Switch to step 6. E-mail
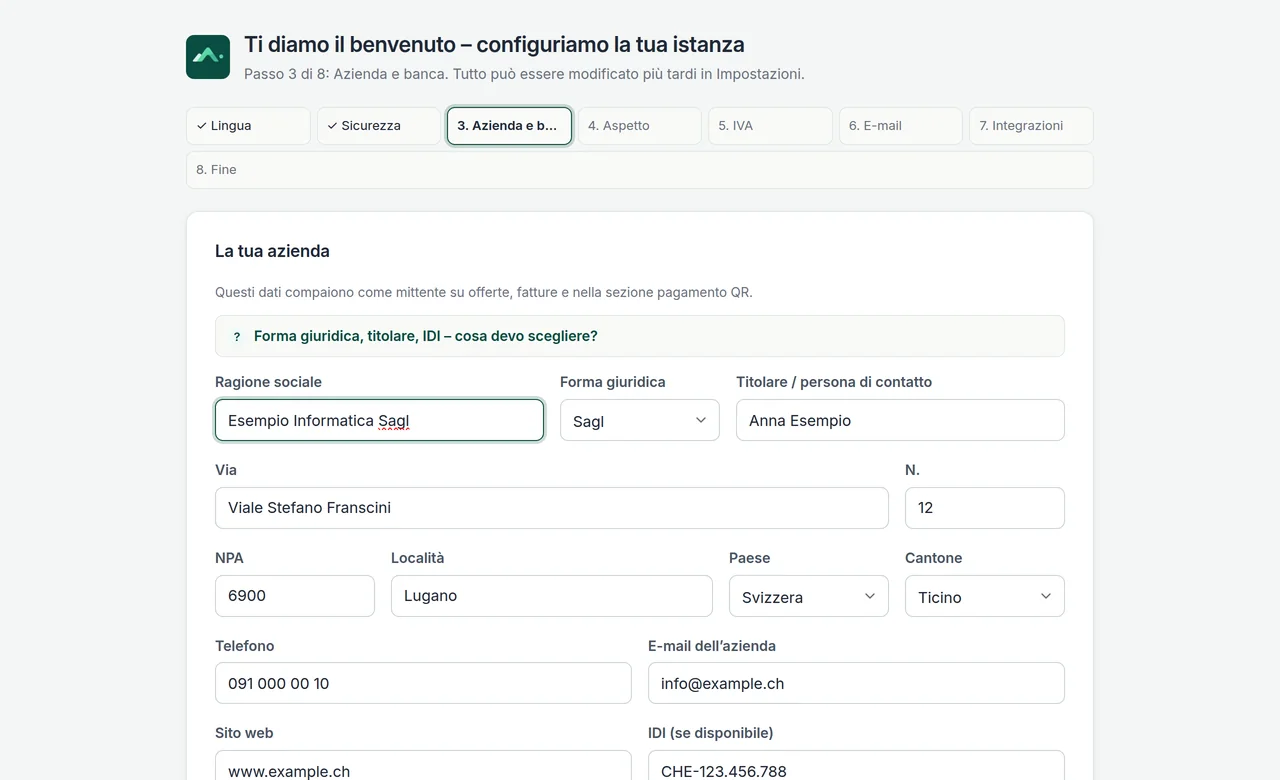 point(901,126)
